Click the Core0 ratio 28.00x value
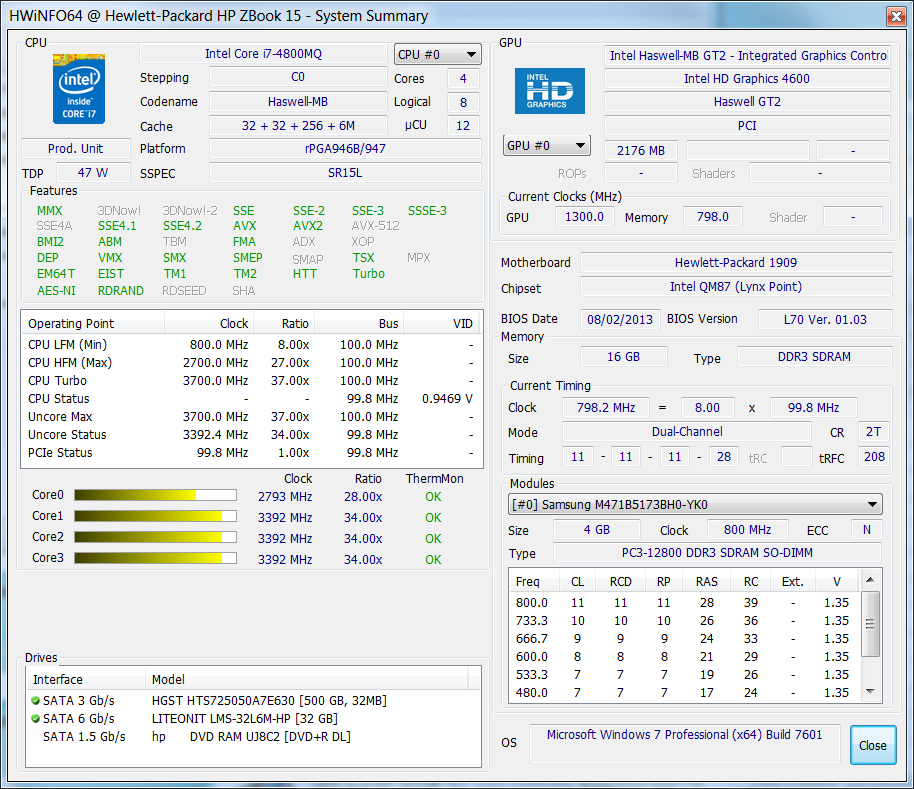Screen dimensions: 914x789 tap(363, 496)
